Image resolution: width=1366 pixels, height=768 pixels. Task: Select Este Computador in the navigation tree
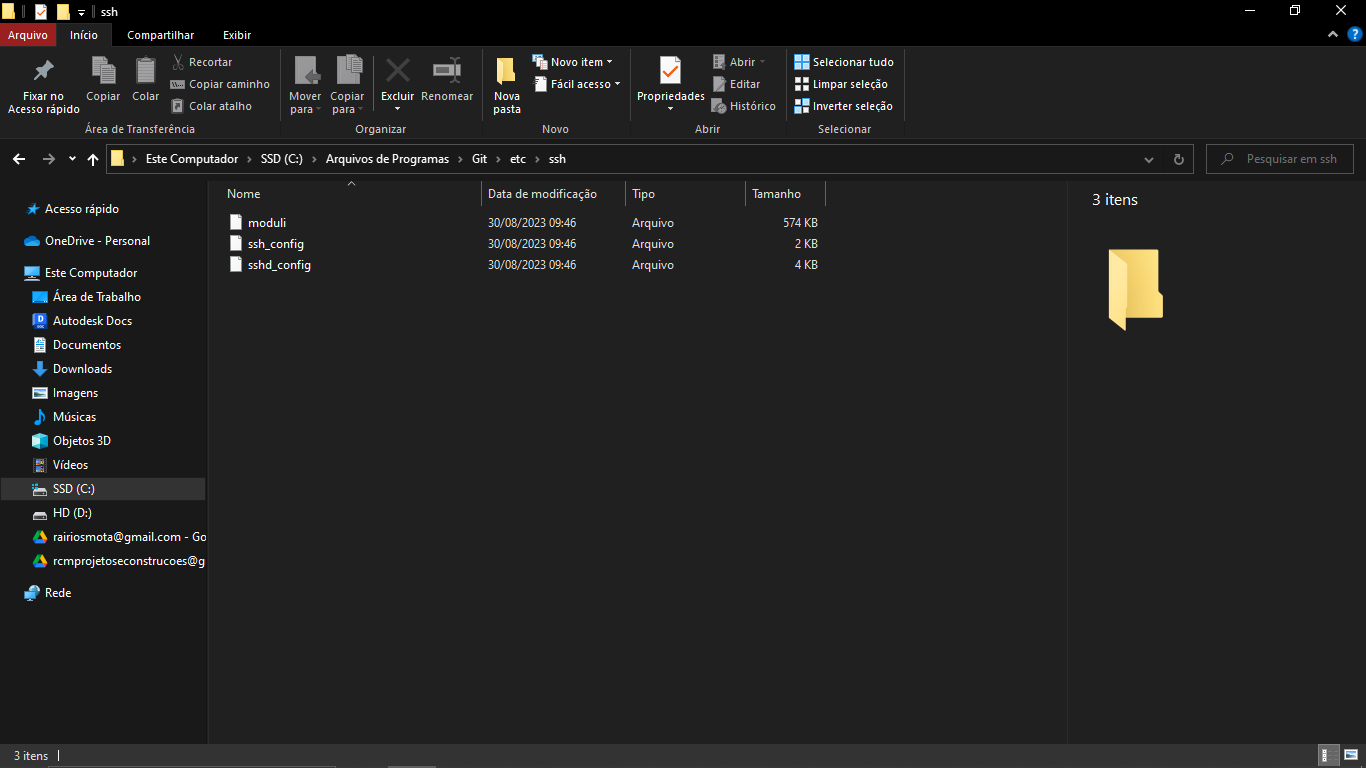click(91, 273)
